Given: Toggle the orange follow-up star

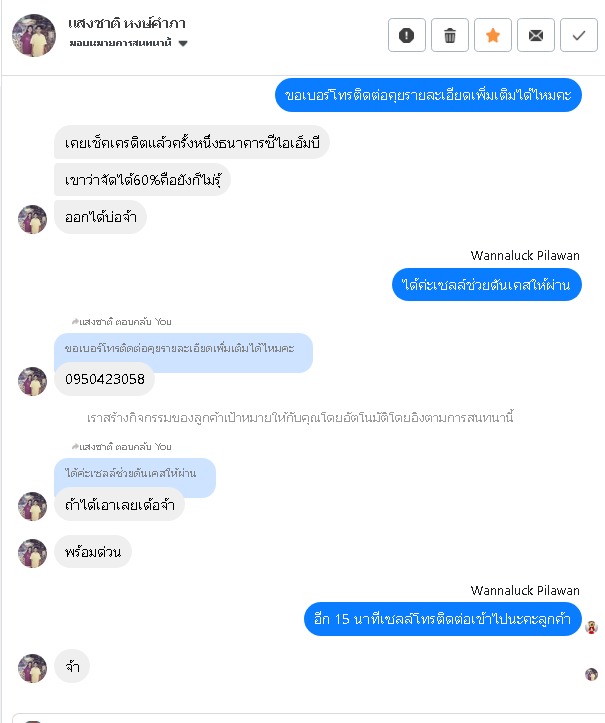Looking at the screenshot, I should coord(492,35).
